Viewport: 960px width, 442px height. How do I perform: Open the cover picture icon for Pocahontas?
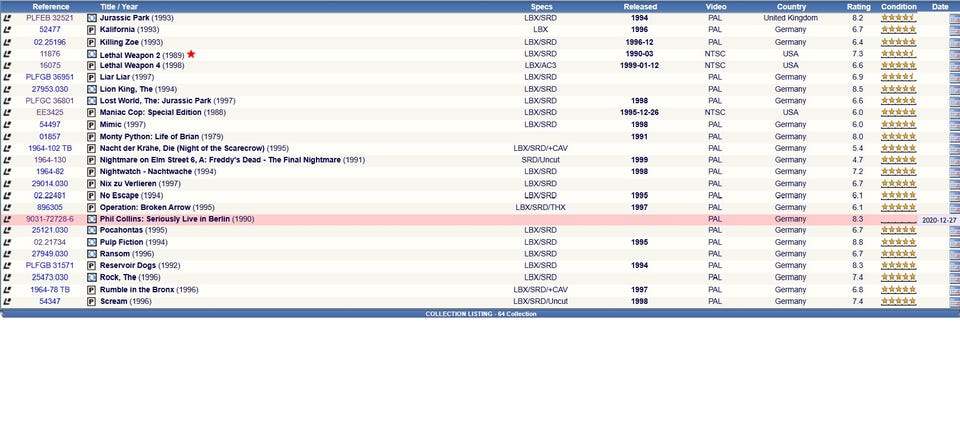tap(91, 230)
